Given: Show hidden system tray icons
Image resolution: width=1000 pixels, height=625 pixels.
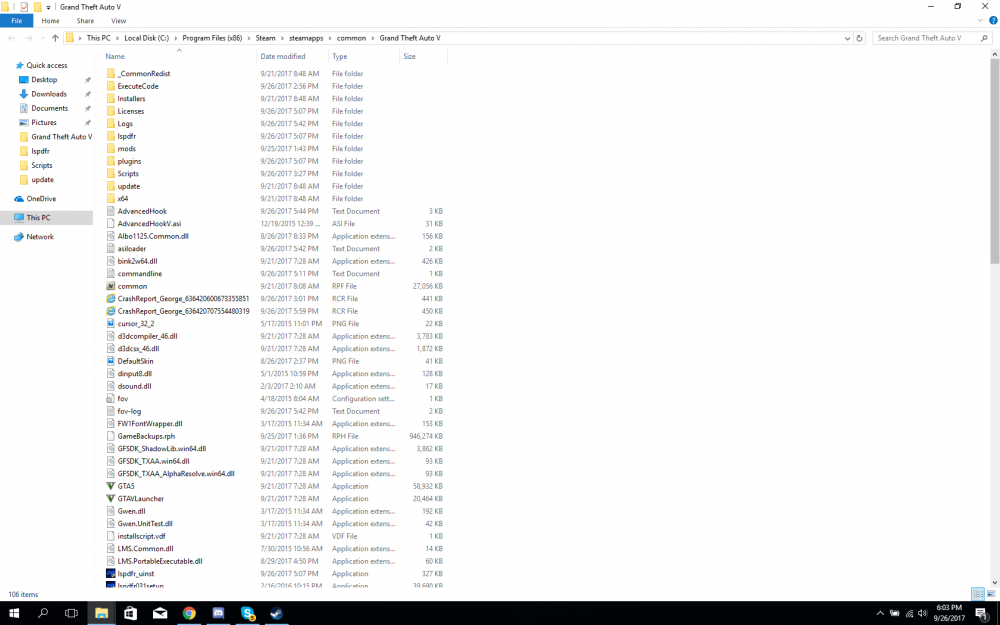Looking at the screenshot, I should [880, 613].
